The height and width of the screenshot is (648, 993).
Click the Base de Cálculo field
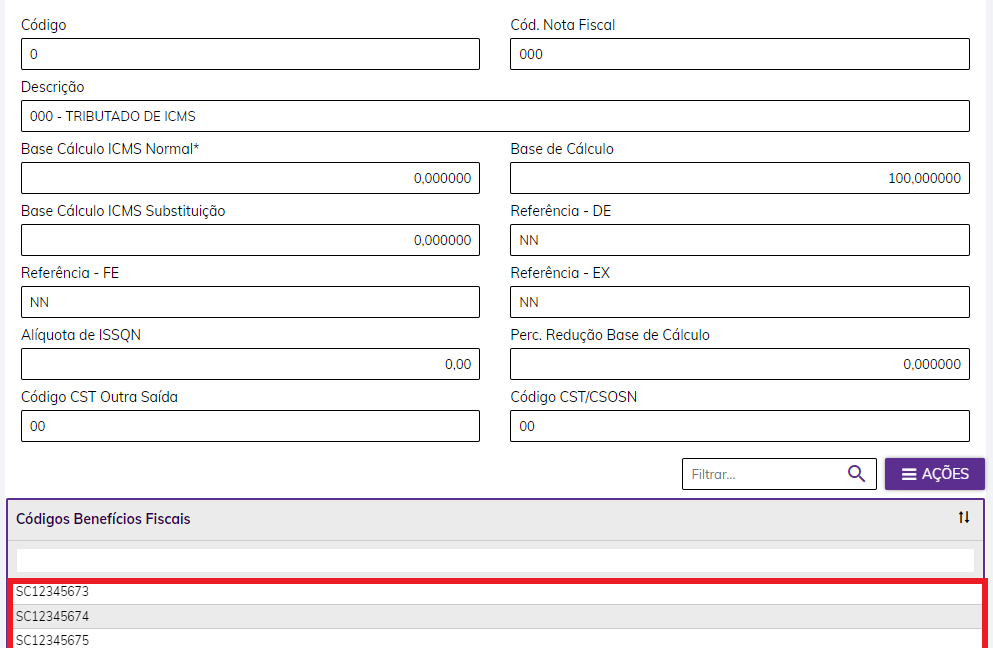click(739, 178)
